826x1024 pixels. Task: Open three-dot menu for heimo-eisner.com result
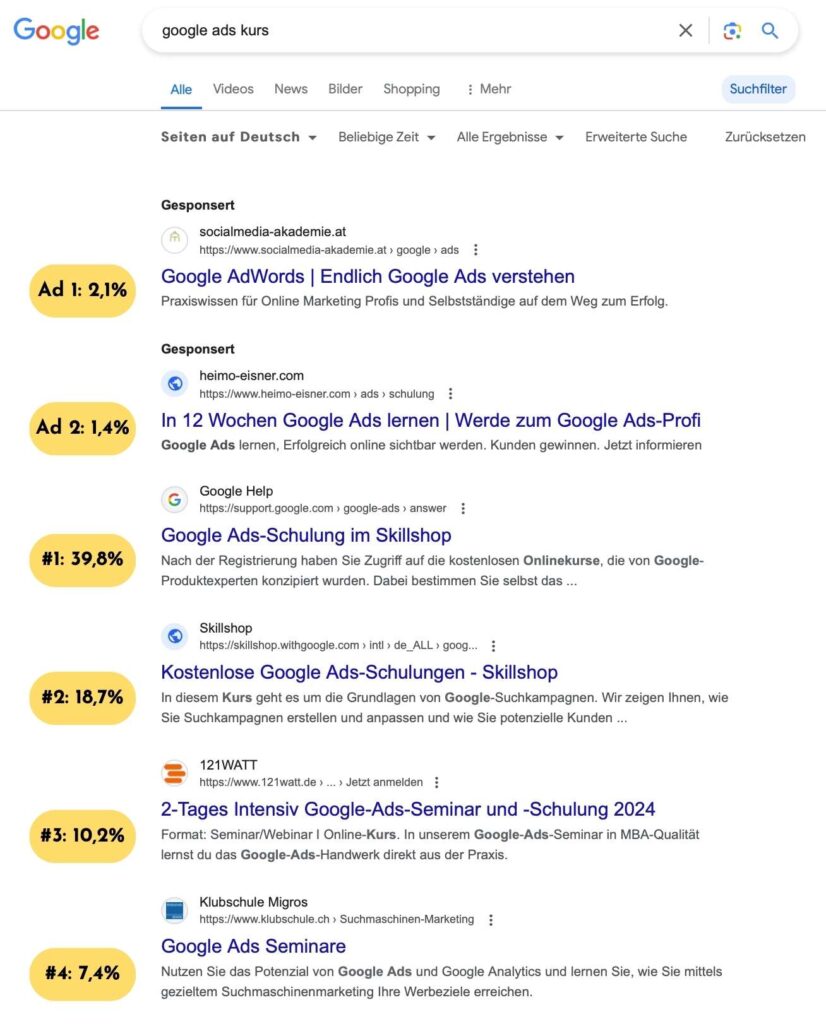tap(450, 394)
